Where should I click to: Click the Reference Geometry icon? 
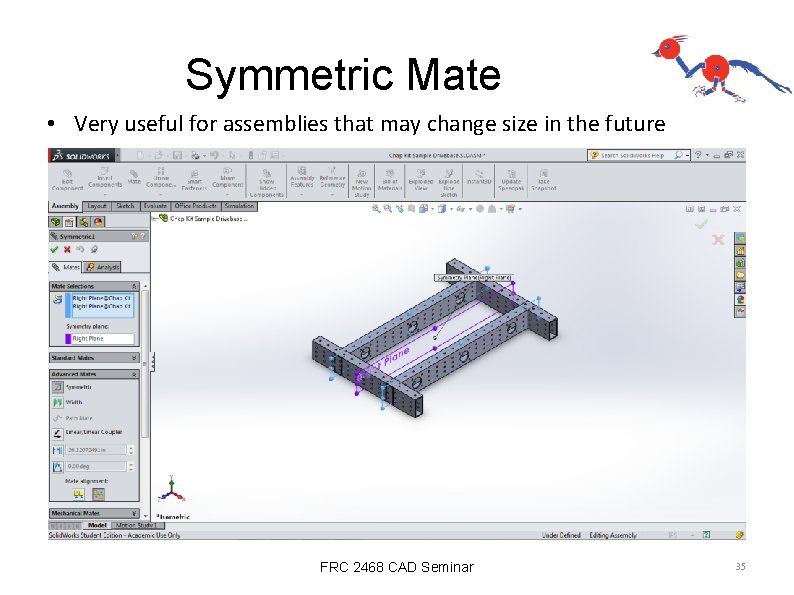pyautogui.click(x=332, y=171)
